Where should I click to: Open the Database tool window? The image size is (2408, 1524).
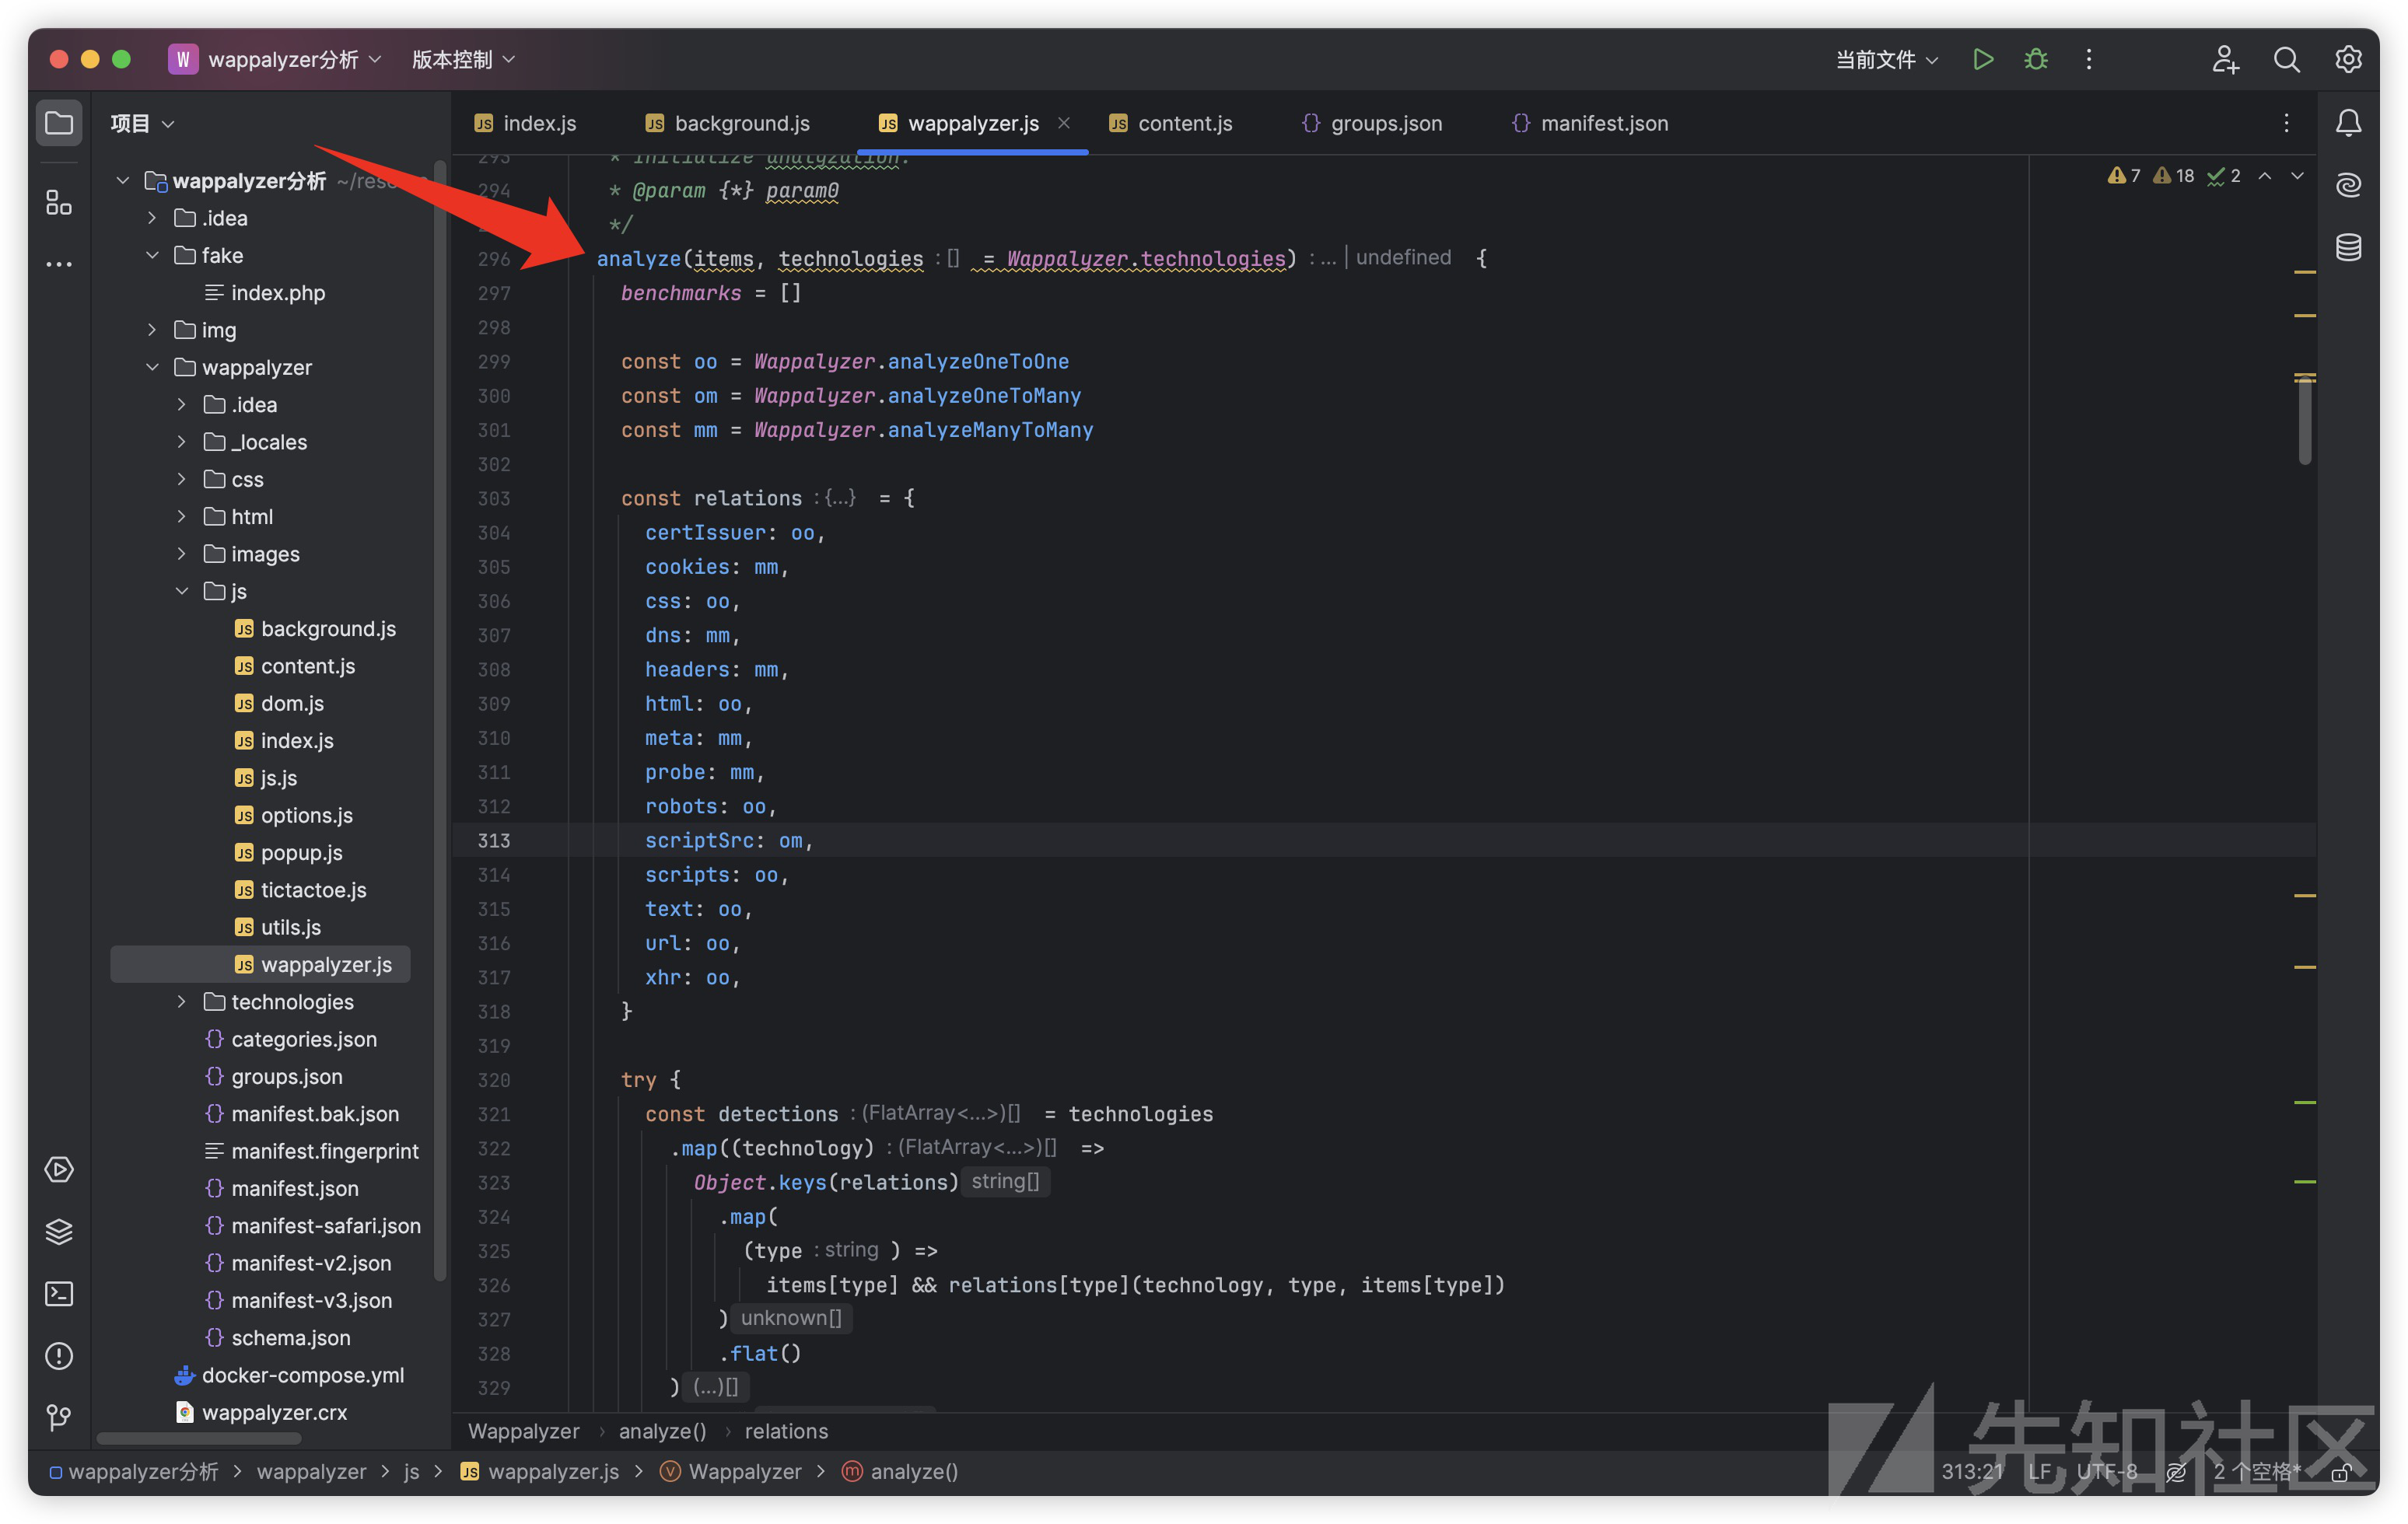click(x=2348, y=247)
